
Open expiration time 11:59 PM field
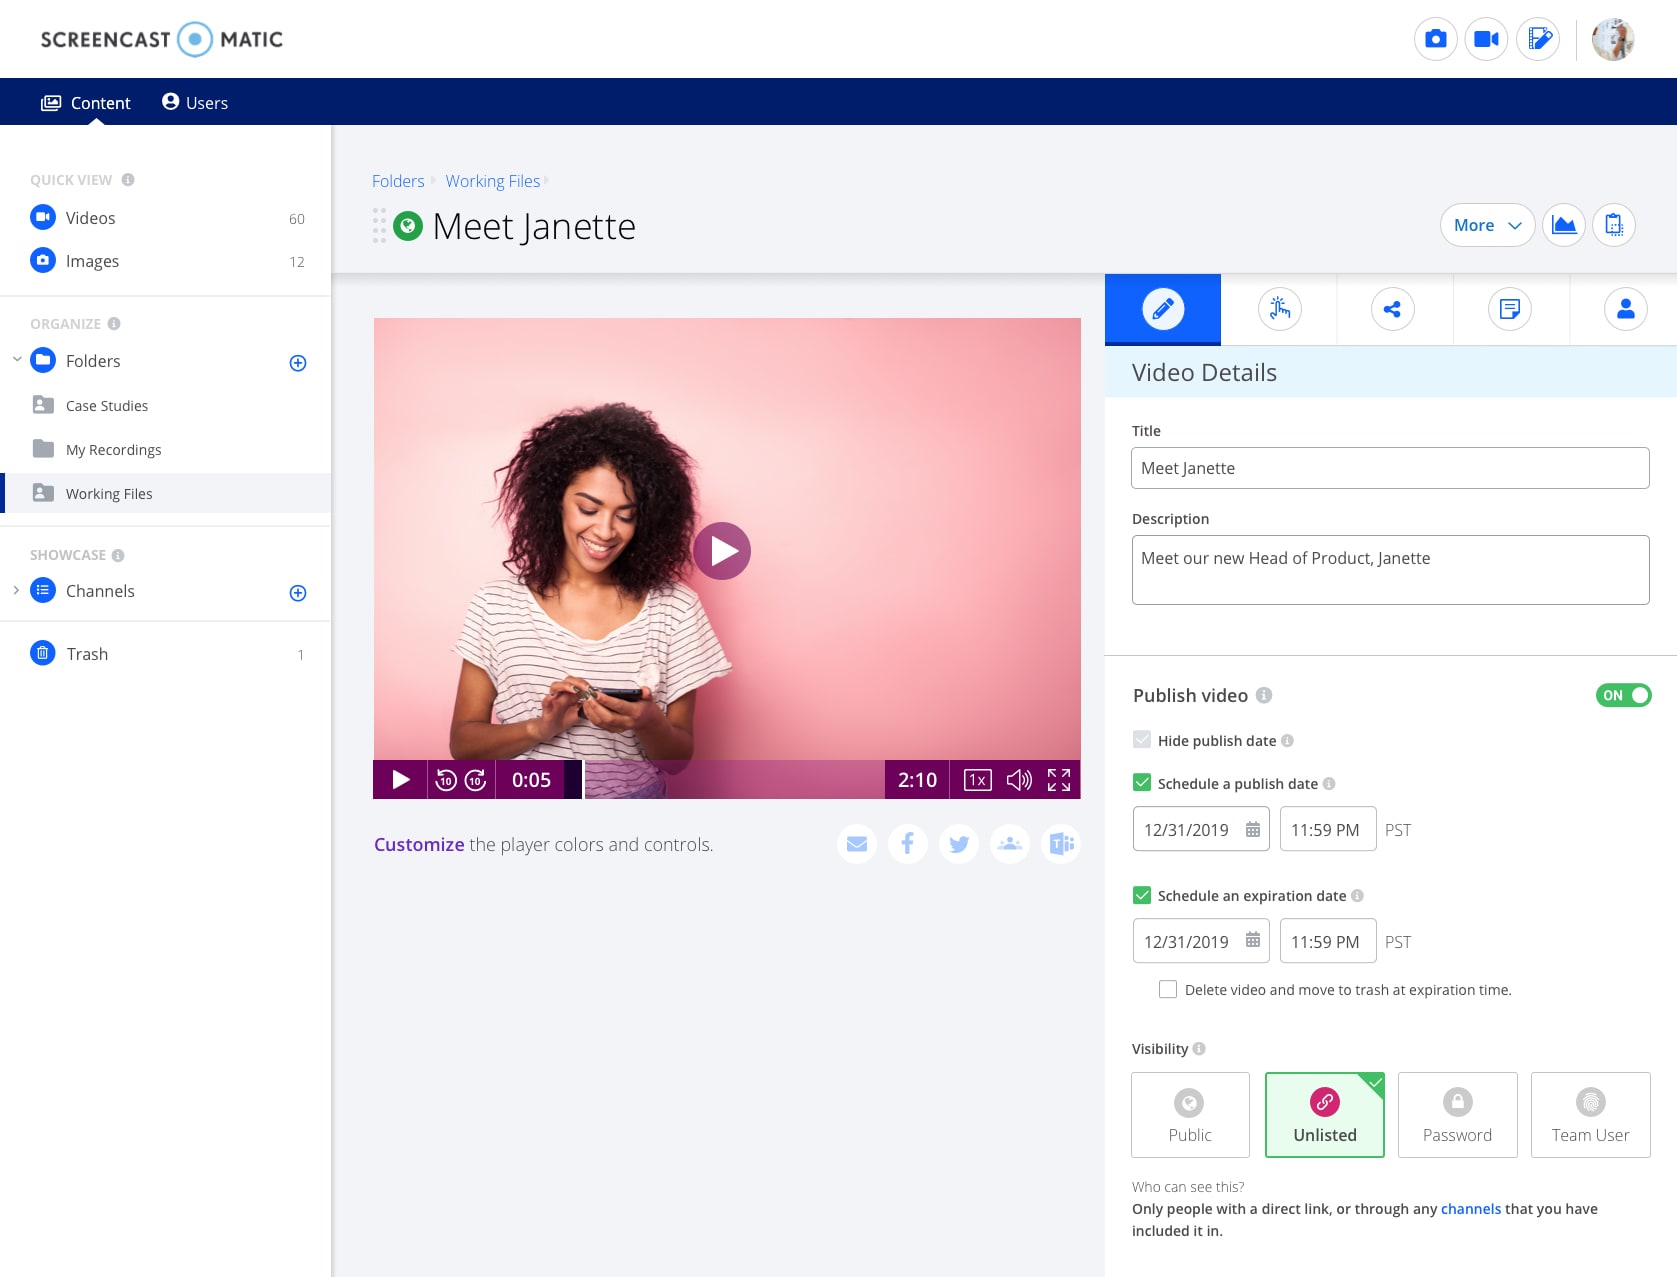[1328, 941]
